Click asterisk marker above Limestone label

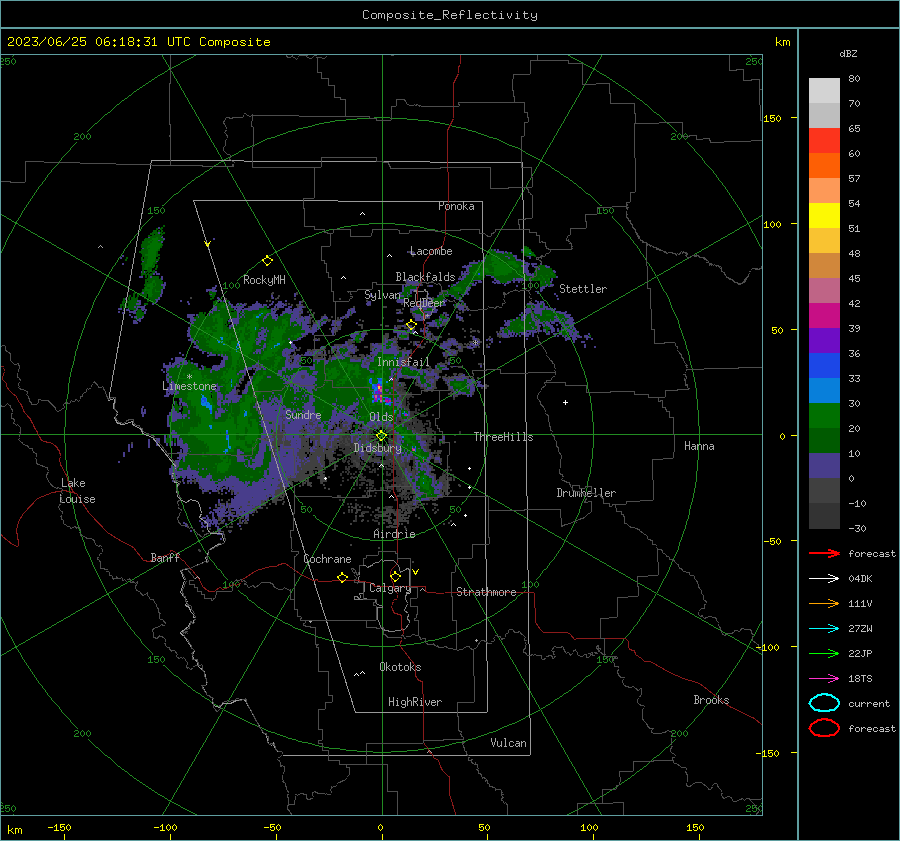click(189, 377)
